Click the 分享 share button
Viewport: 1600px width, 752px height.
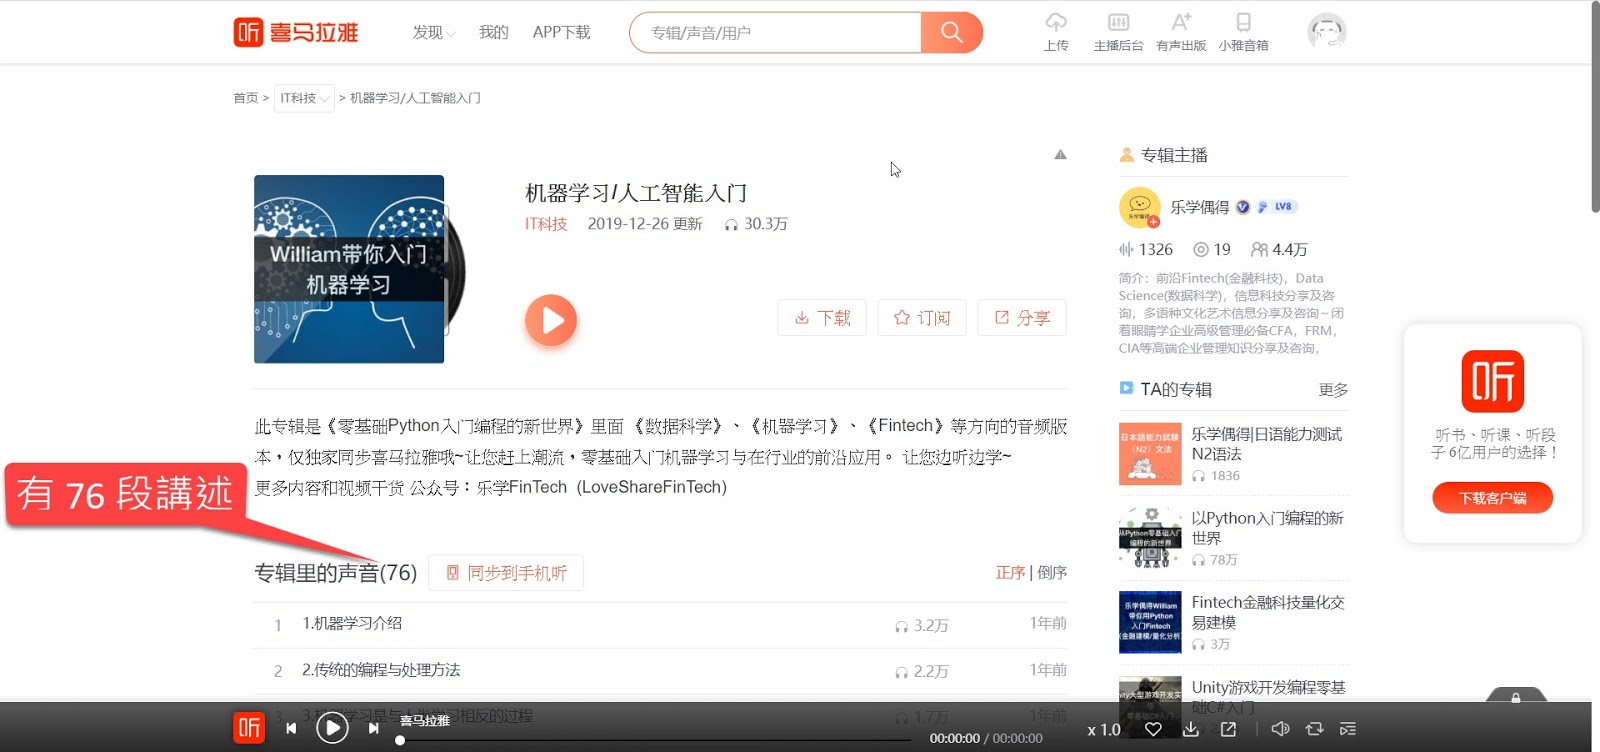pos(1022,317)
